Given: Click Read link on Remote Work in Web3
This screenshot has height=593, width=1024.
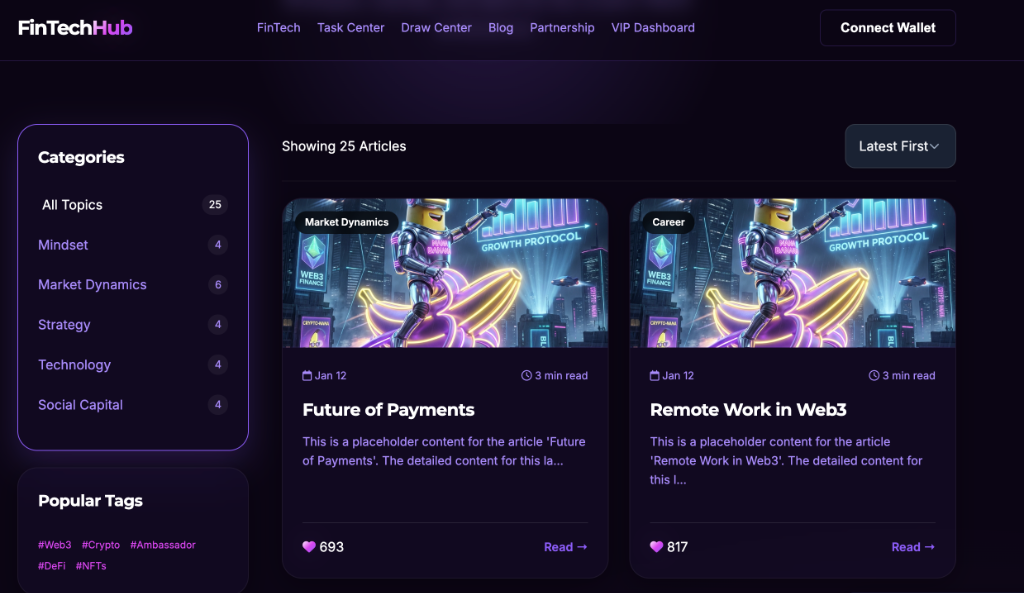Looking at the screenshot, I should (x=912, y=547).
